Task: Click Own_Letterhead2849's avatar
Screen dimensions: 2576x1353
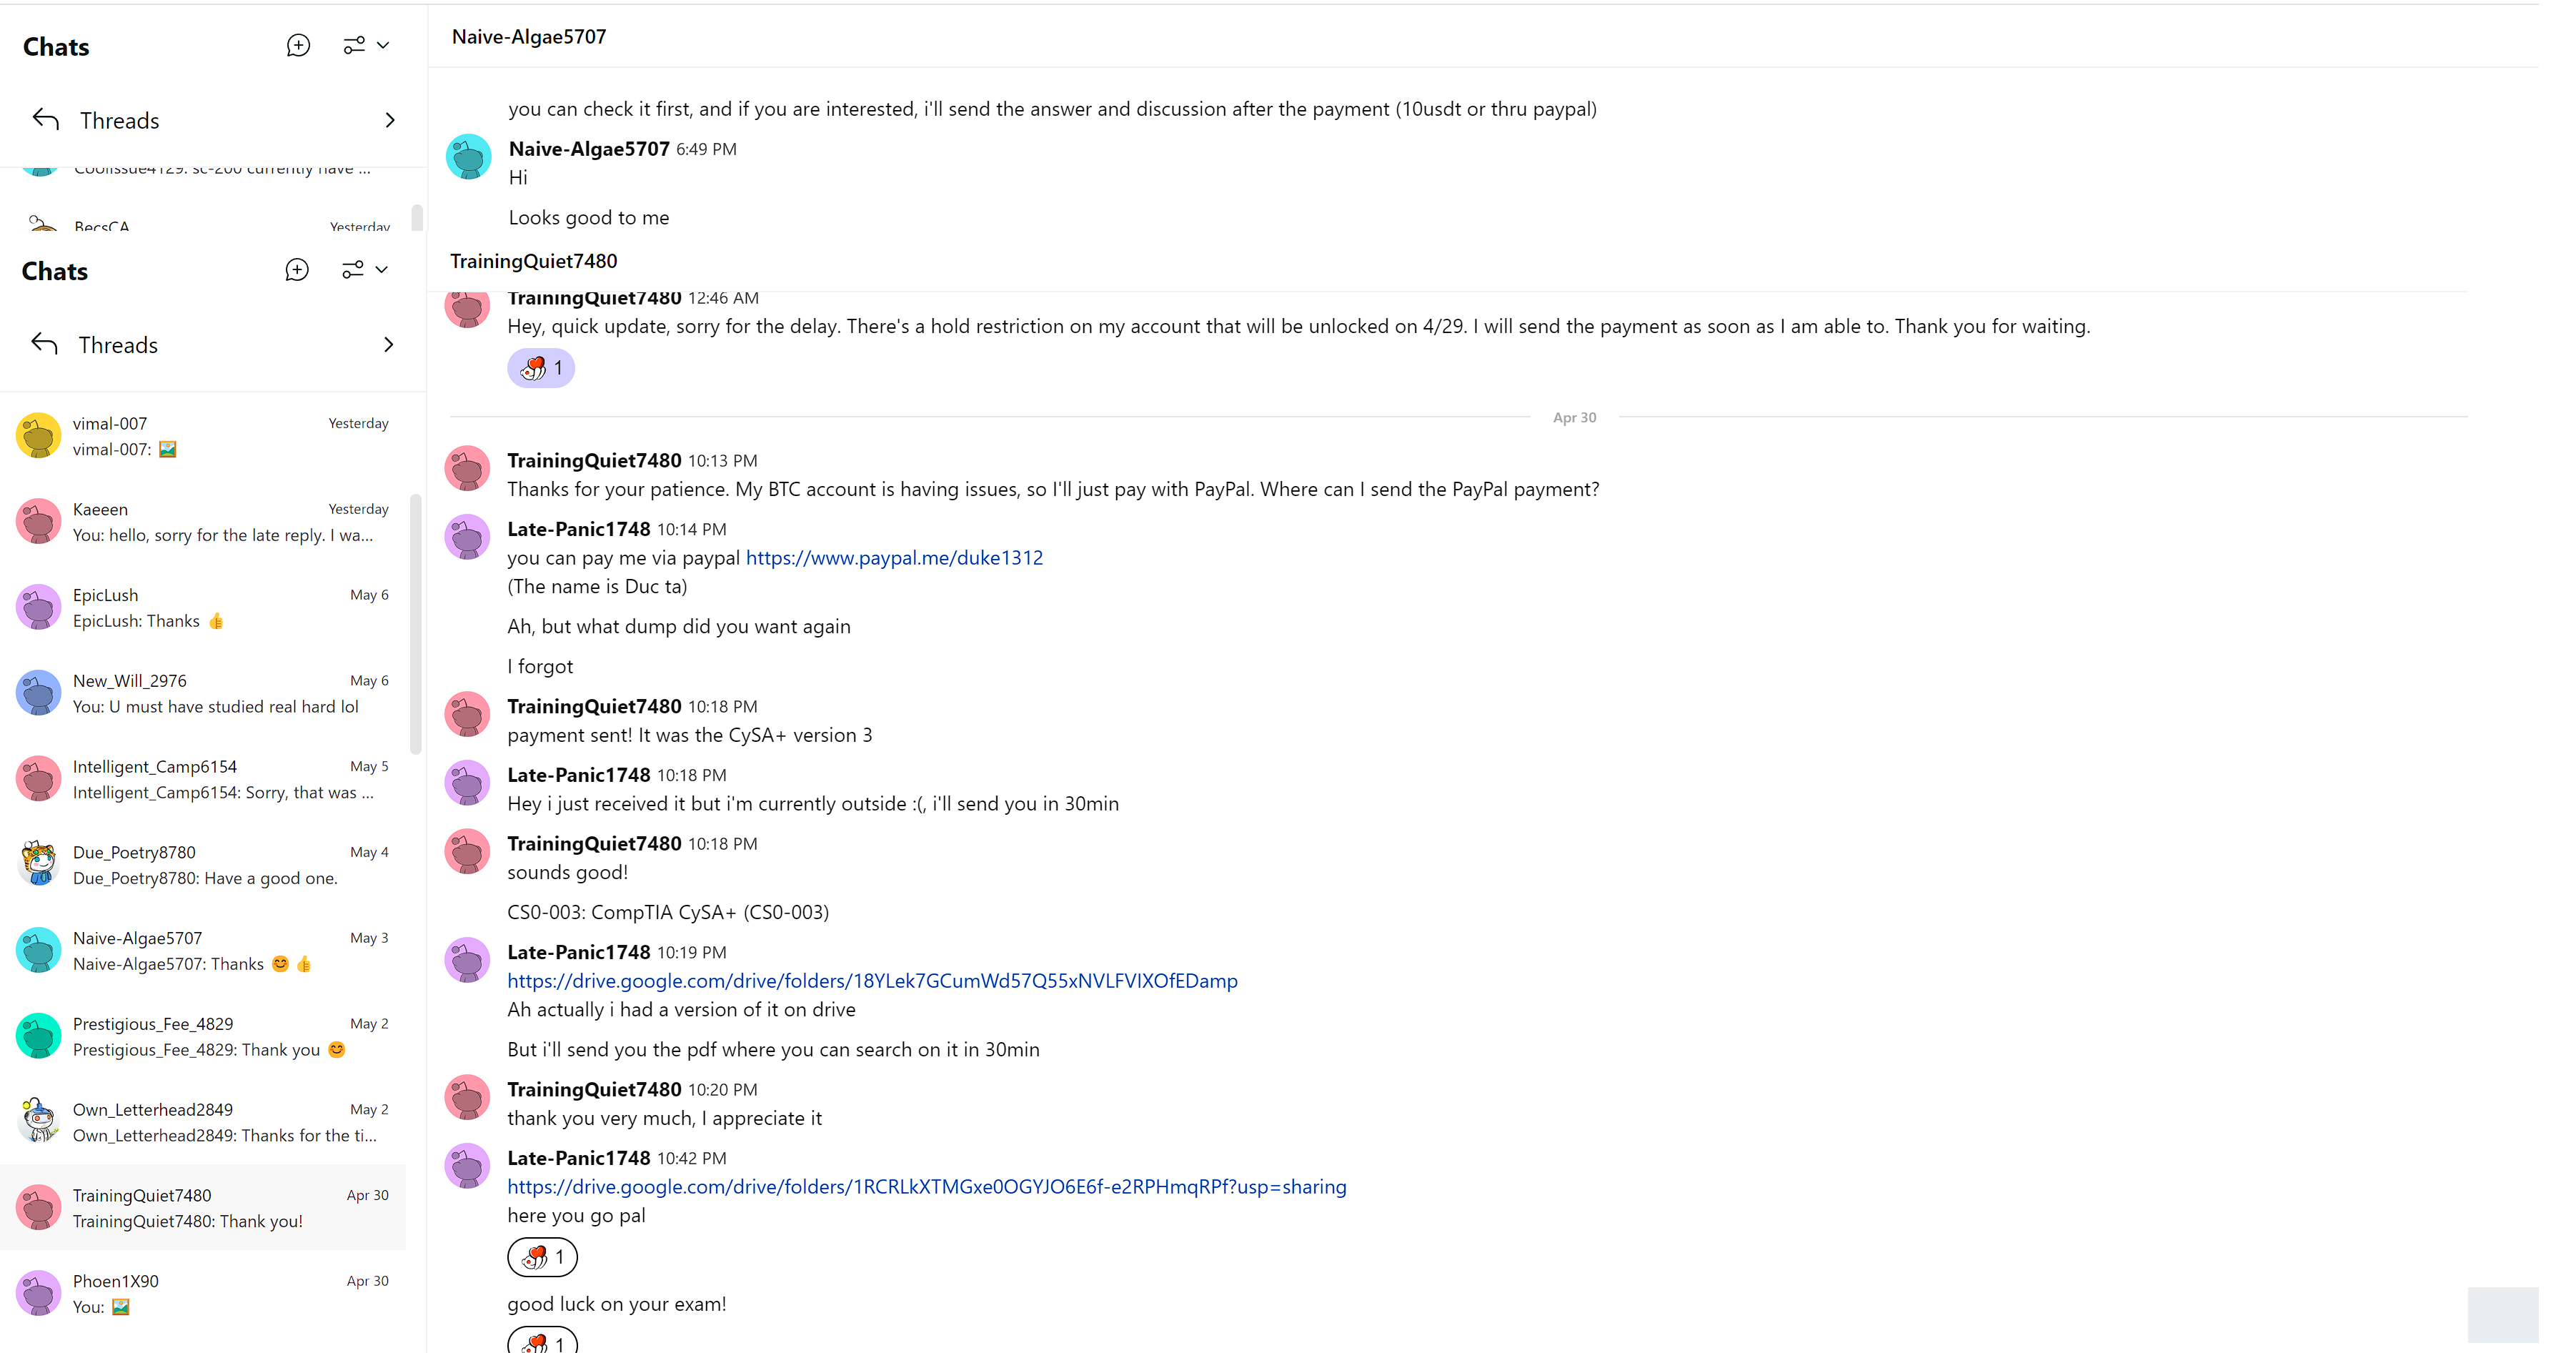Action: [x=39, y=1122]
